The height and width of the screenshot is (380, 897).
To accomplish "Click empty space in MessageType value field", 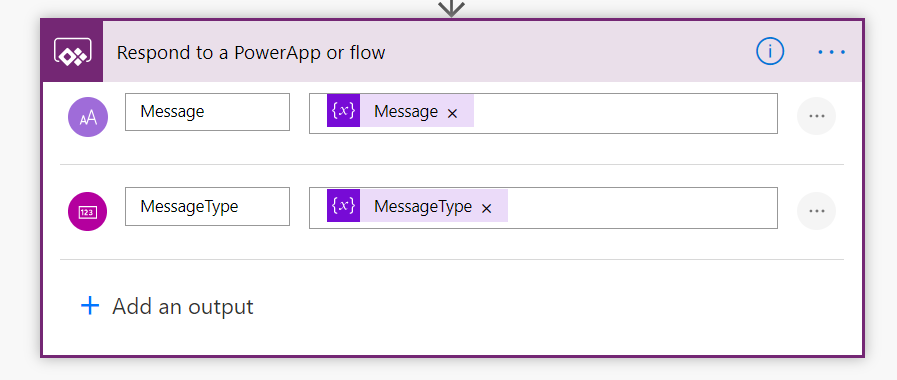I will 641,208.
